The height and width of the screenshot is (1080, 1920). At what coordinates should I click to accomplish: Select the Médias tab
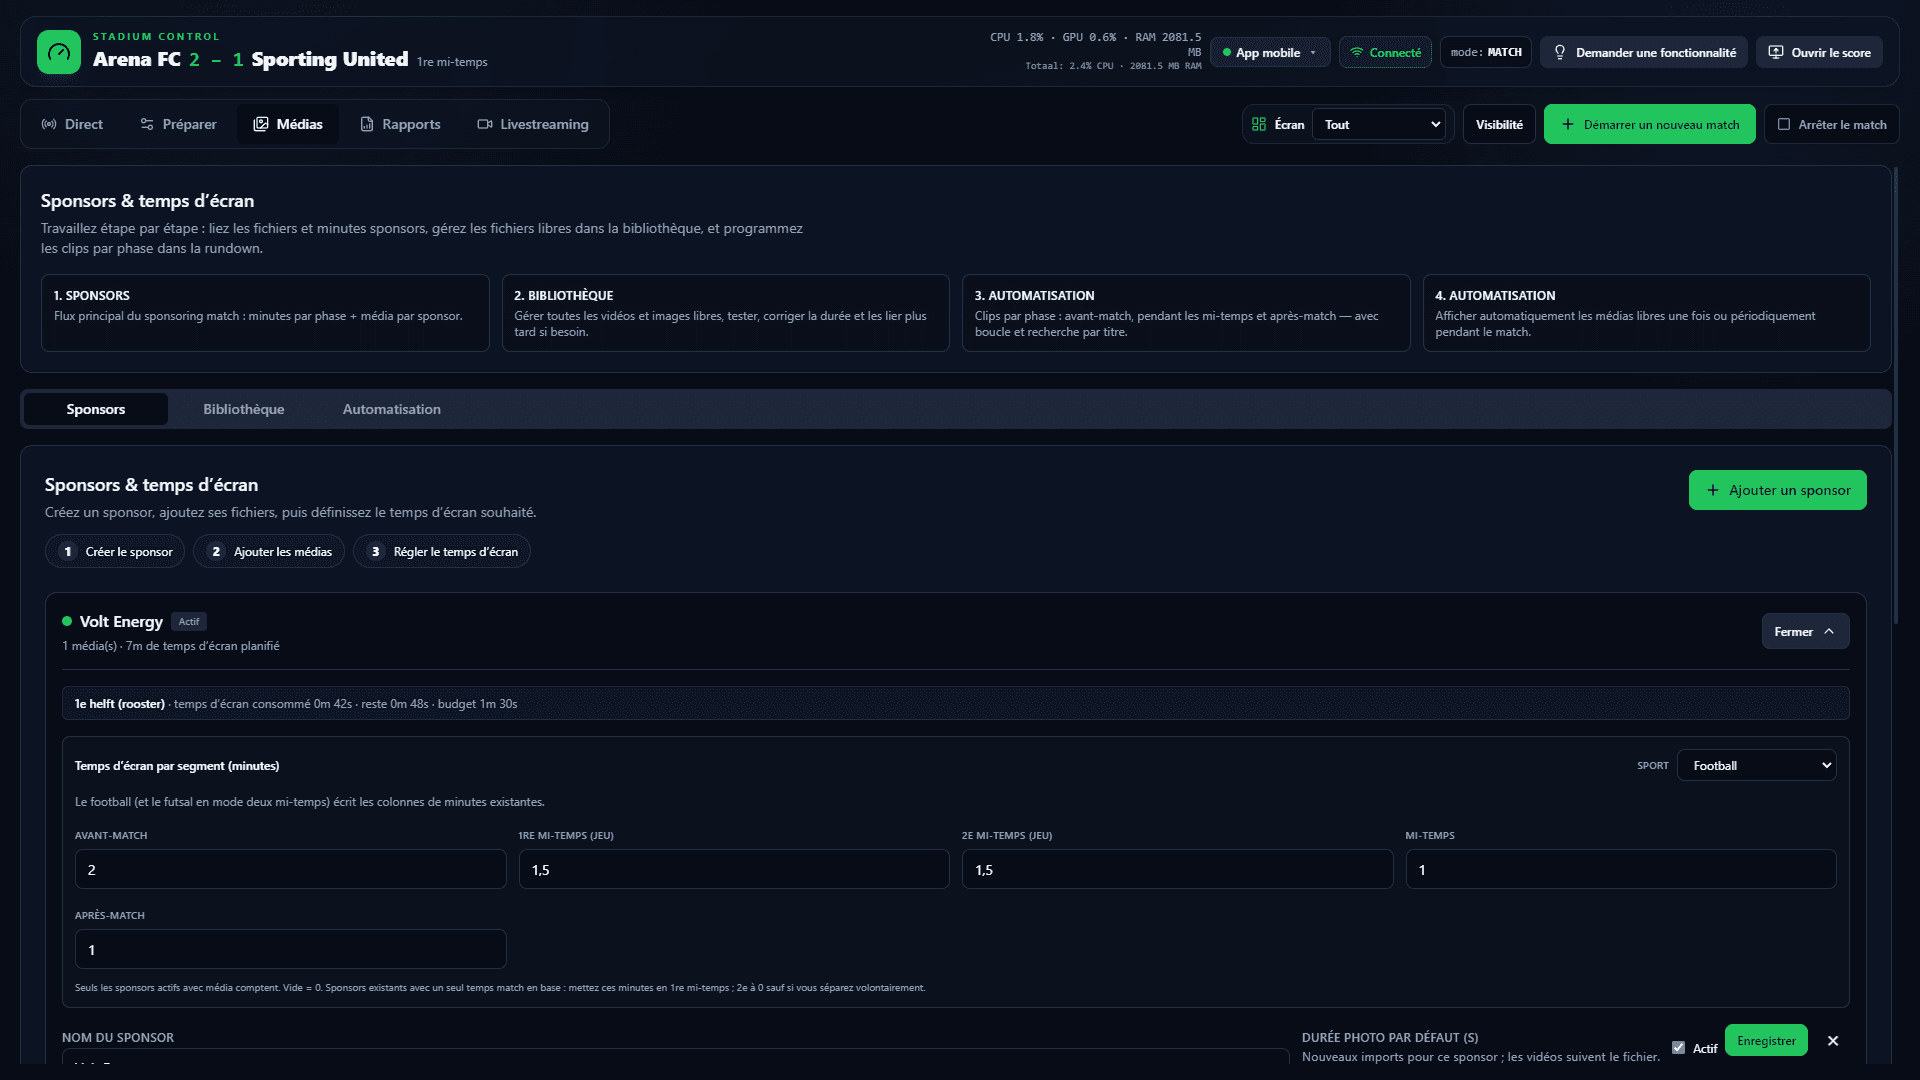288,124
